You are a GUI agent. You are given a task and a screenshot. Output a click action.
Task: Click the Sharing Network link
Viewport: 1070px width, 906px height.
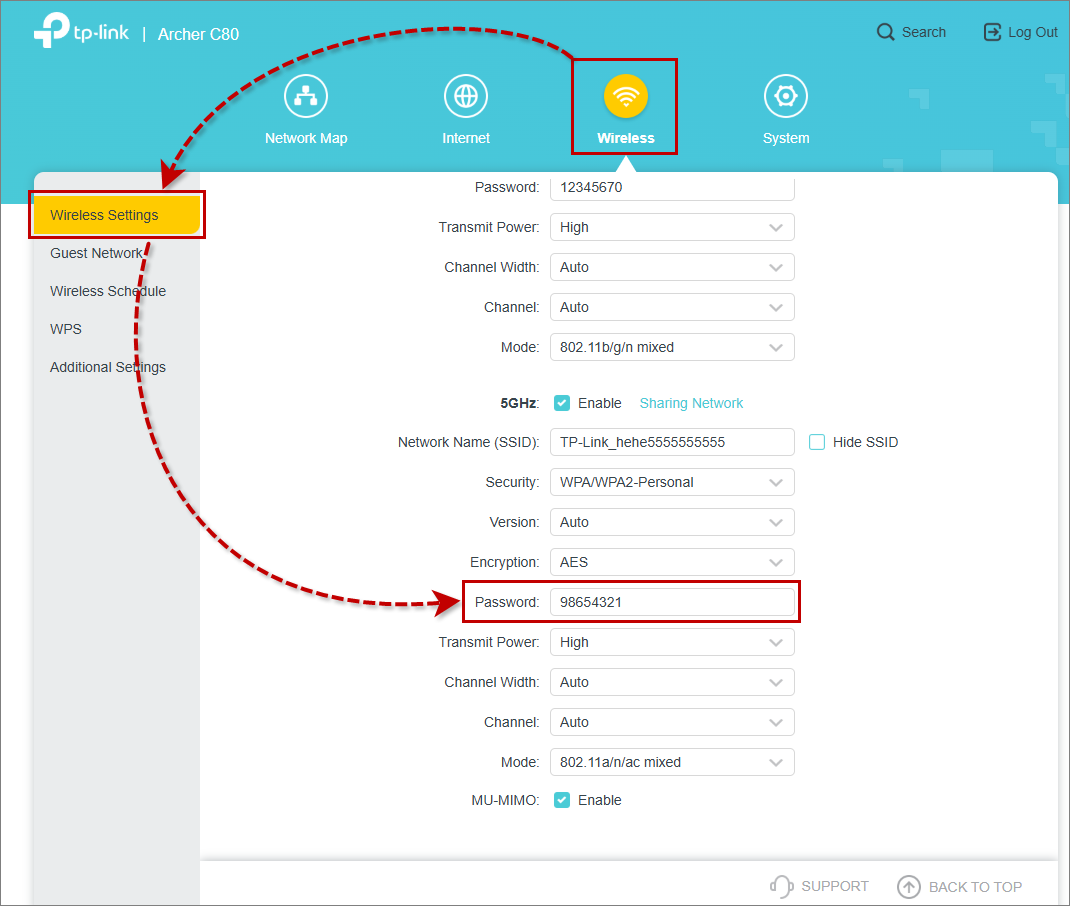tap(691, 403)
